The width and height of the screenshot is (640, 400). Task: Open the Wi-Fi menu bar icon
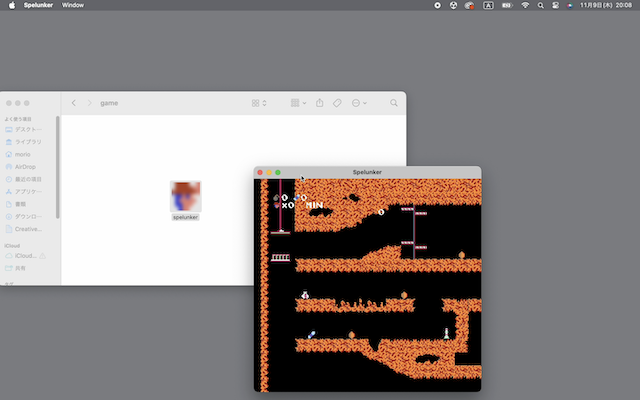pos(525,5)
